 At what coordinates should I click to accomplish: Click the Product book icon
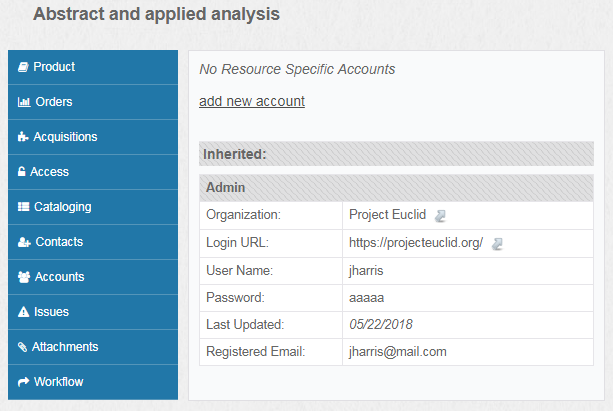pyautogui.click(x=23, y=67)
